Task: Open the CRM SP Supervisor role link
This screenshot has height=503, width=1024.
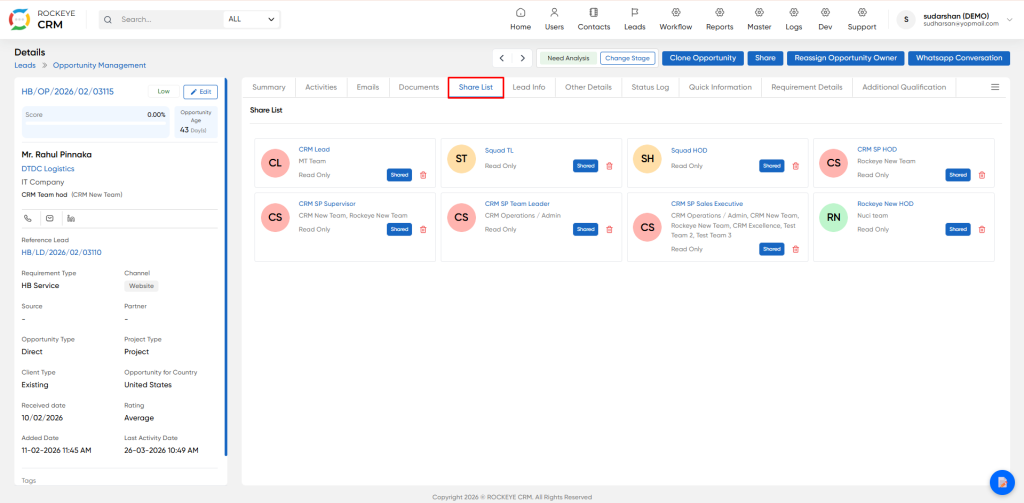Action: point(327,204)
